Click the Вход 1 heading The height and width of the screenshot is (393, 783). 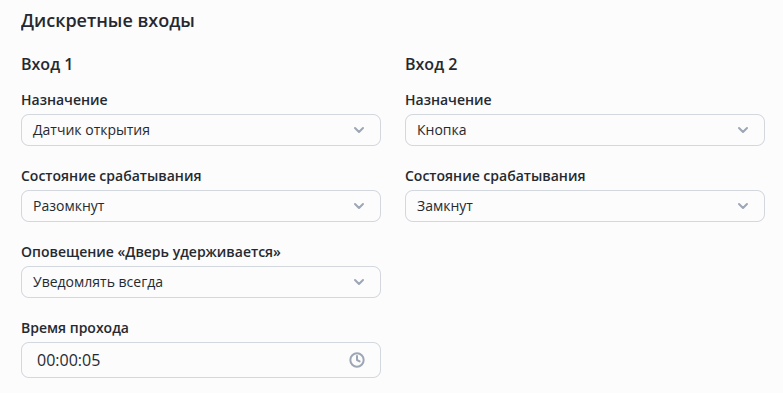[x=47, y=64]
